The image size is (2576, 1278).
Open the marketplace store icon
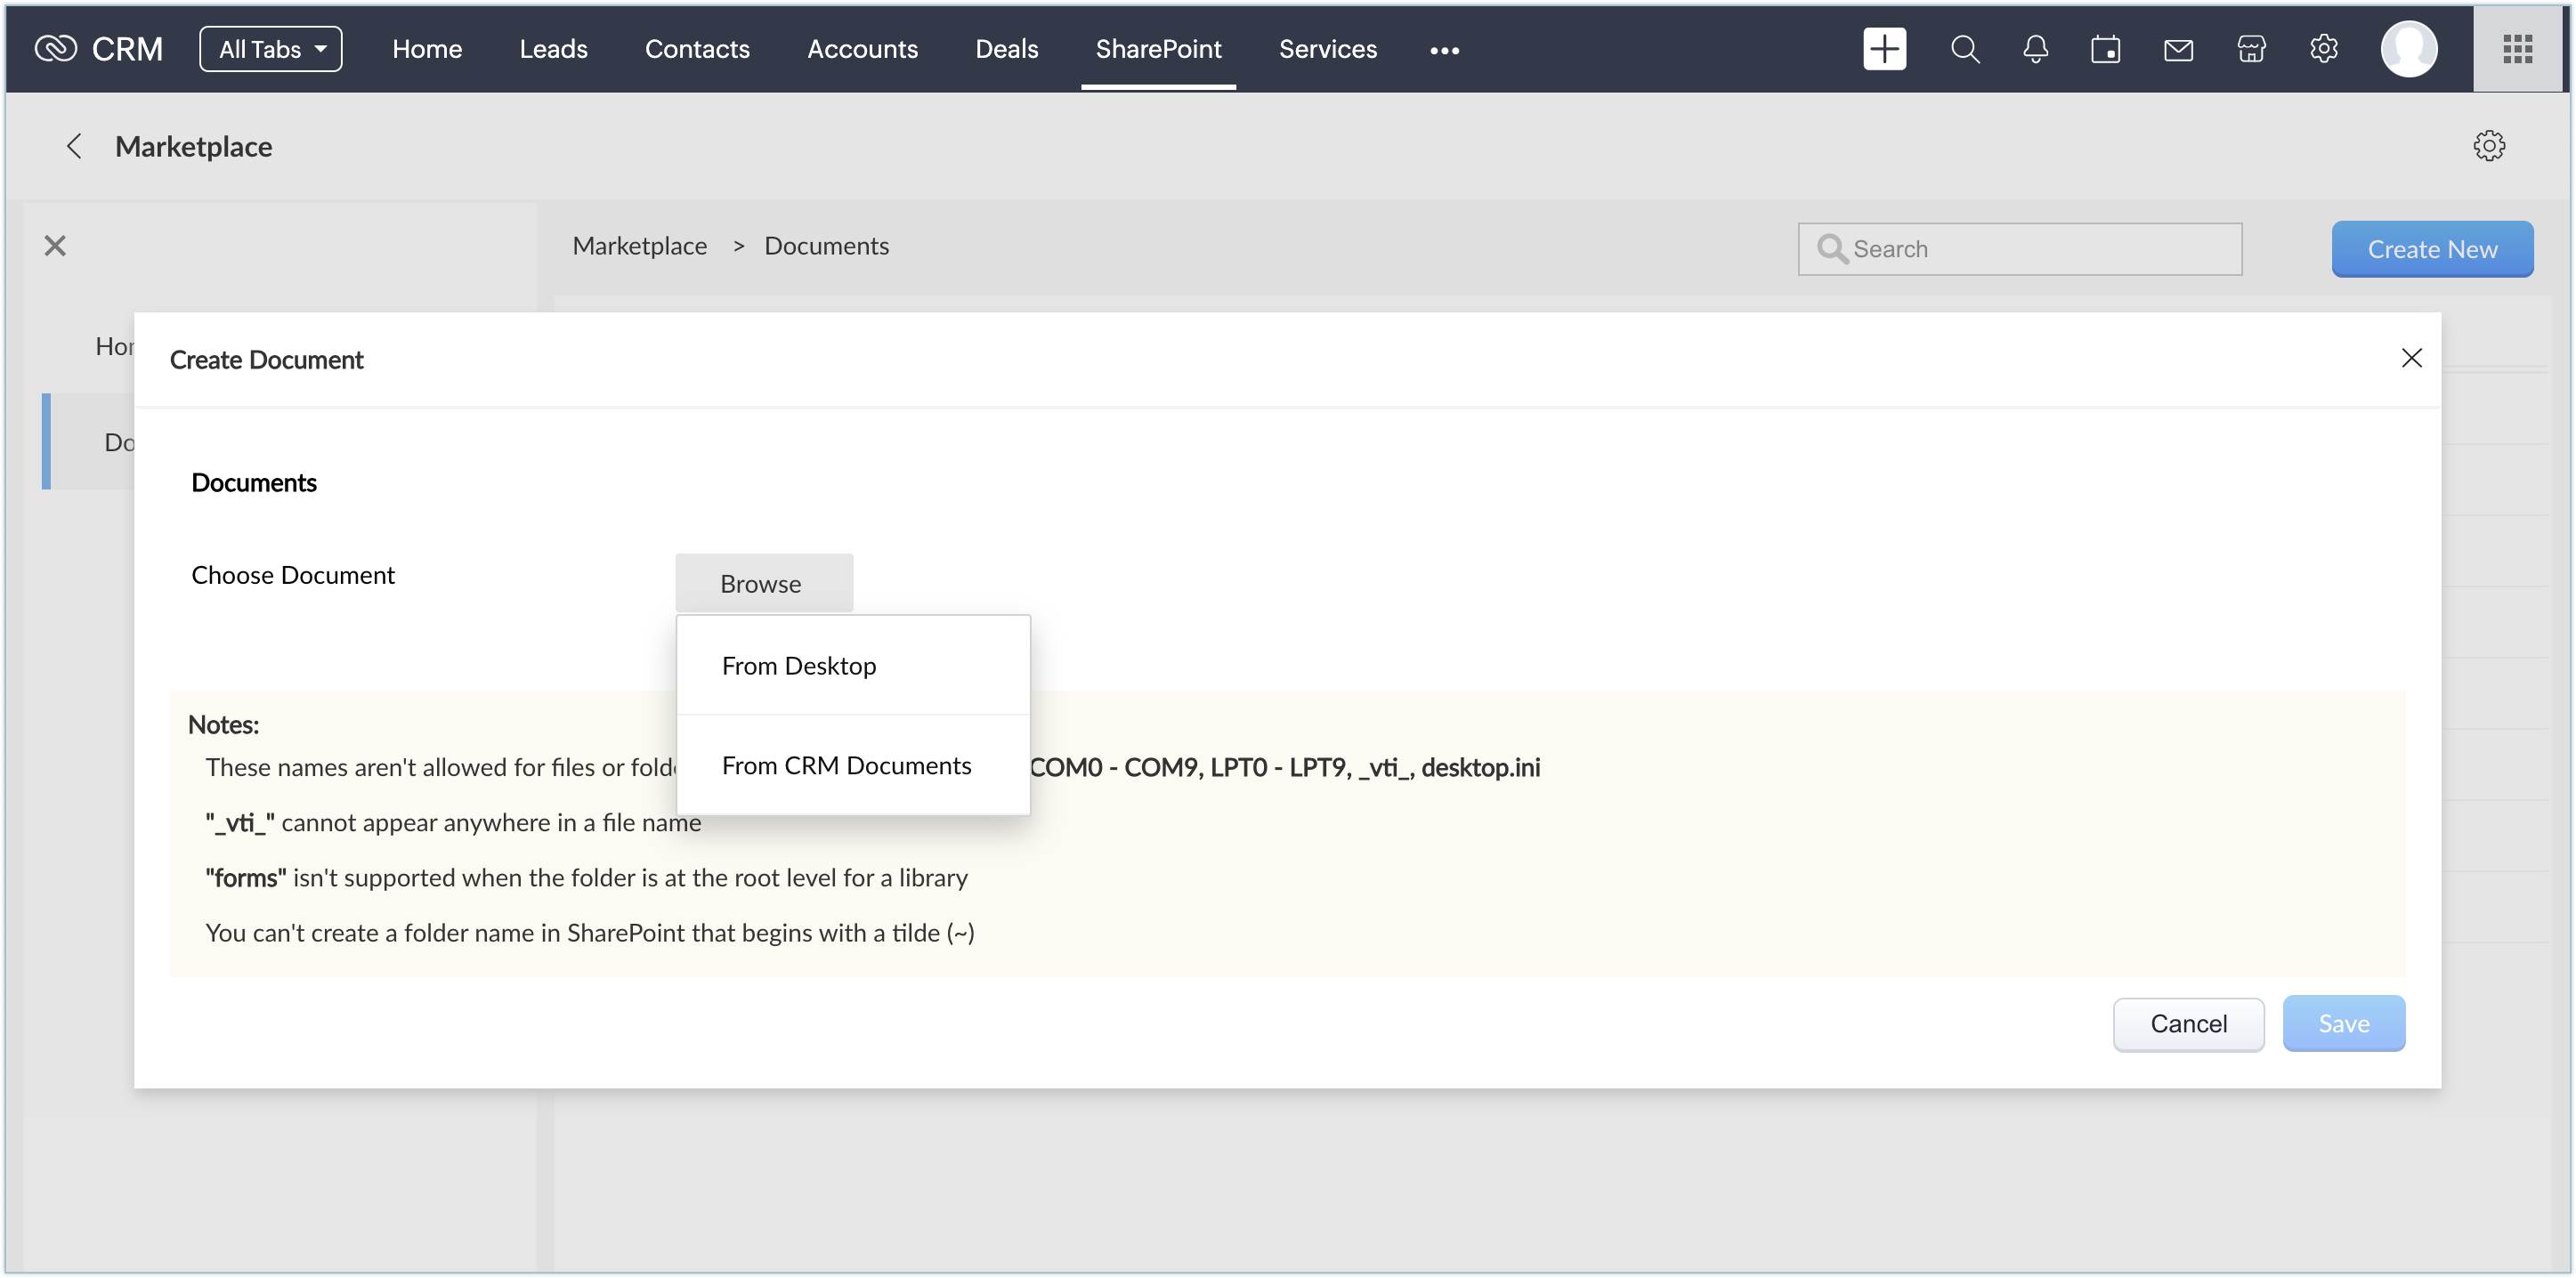[x=2251, y=49]
